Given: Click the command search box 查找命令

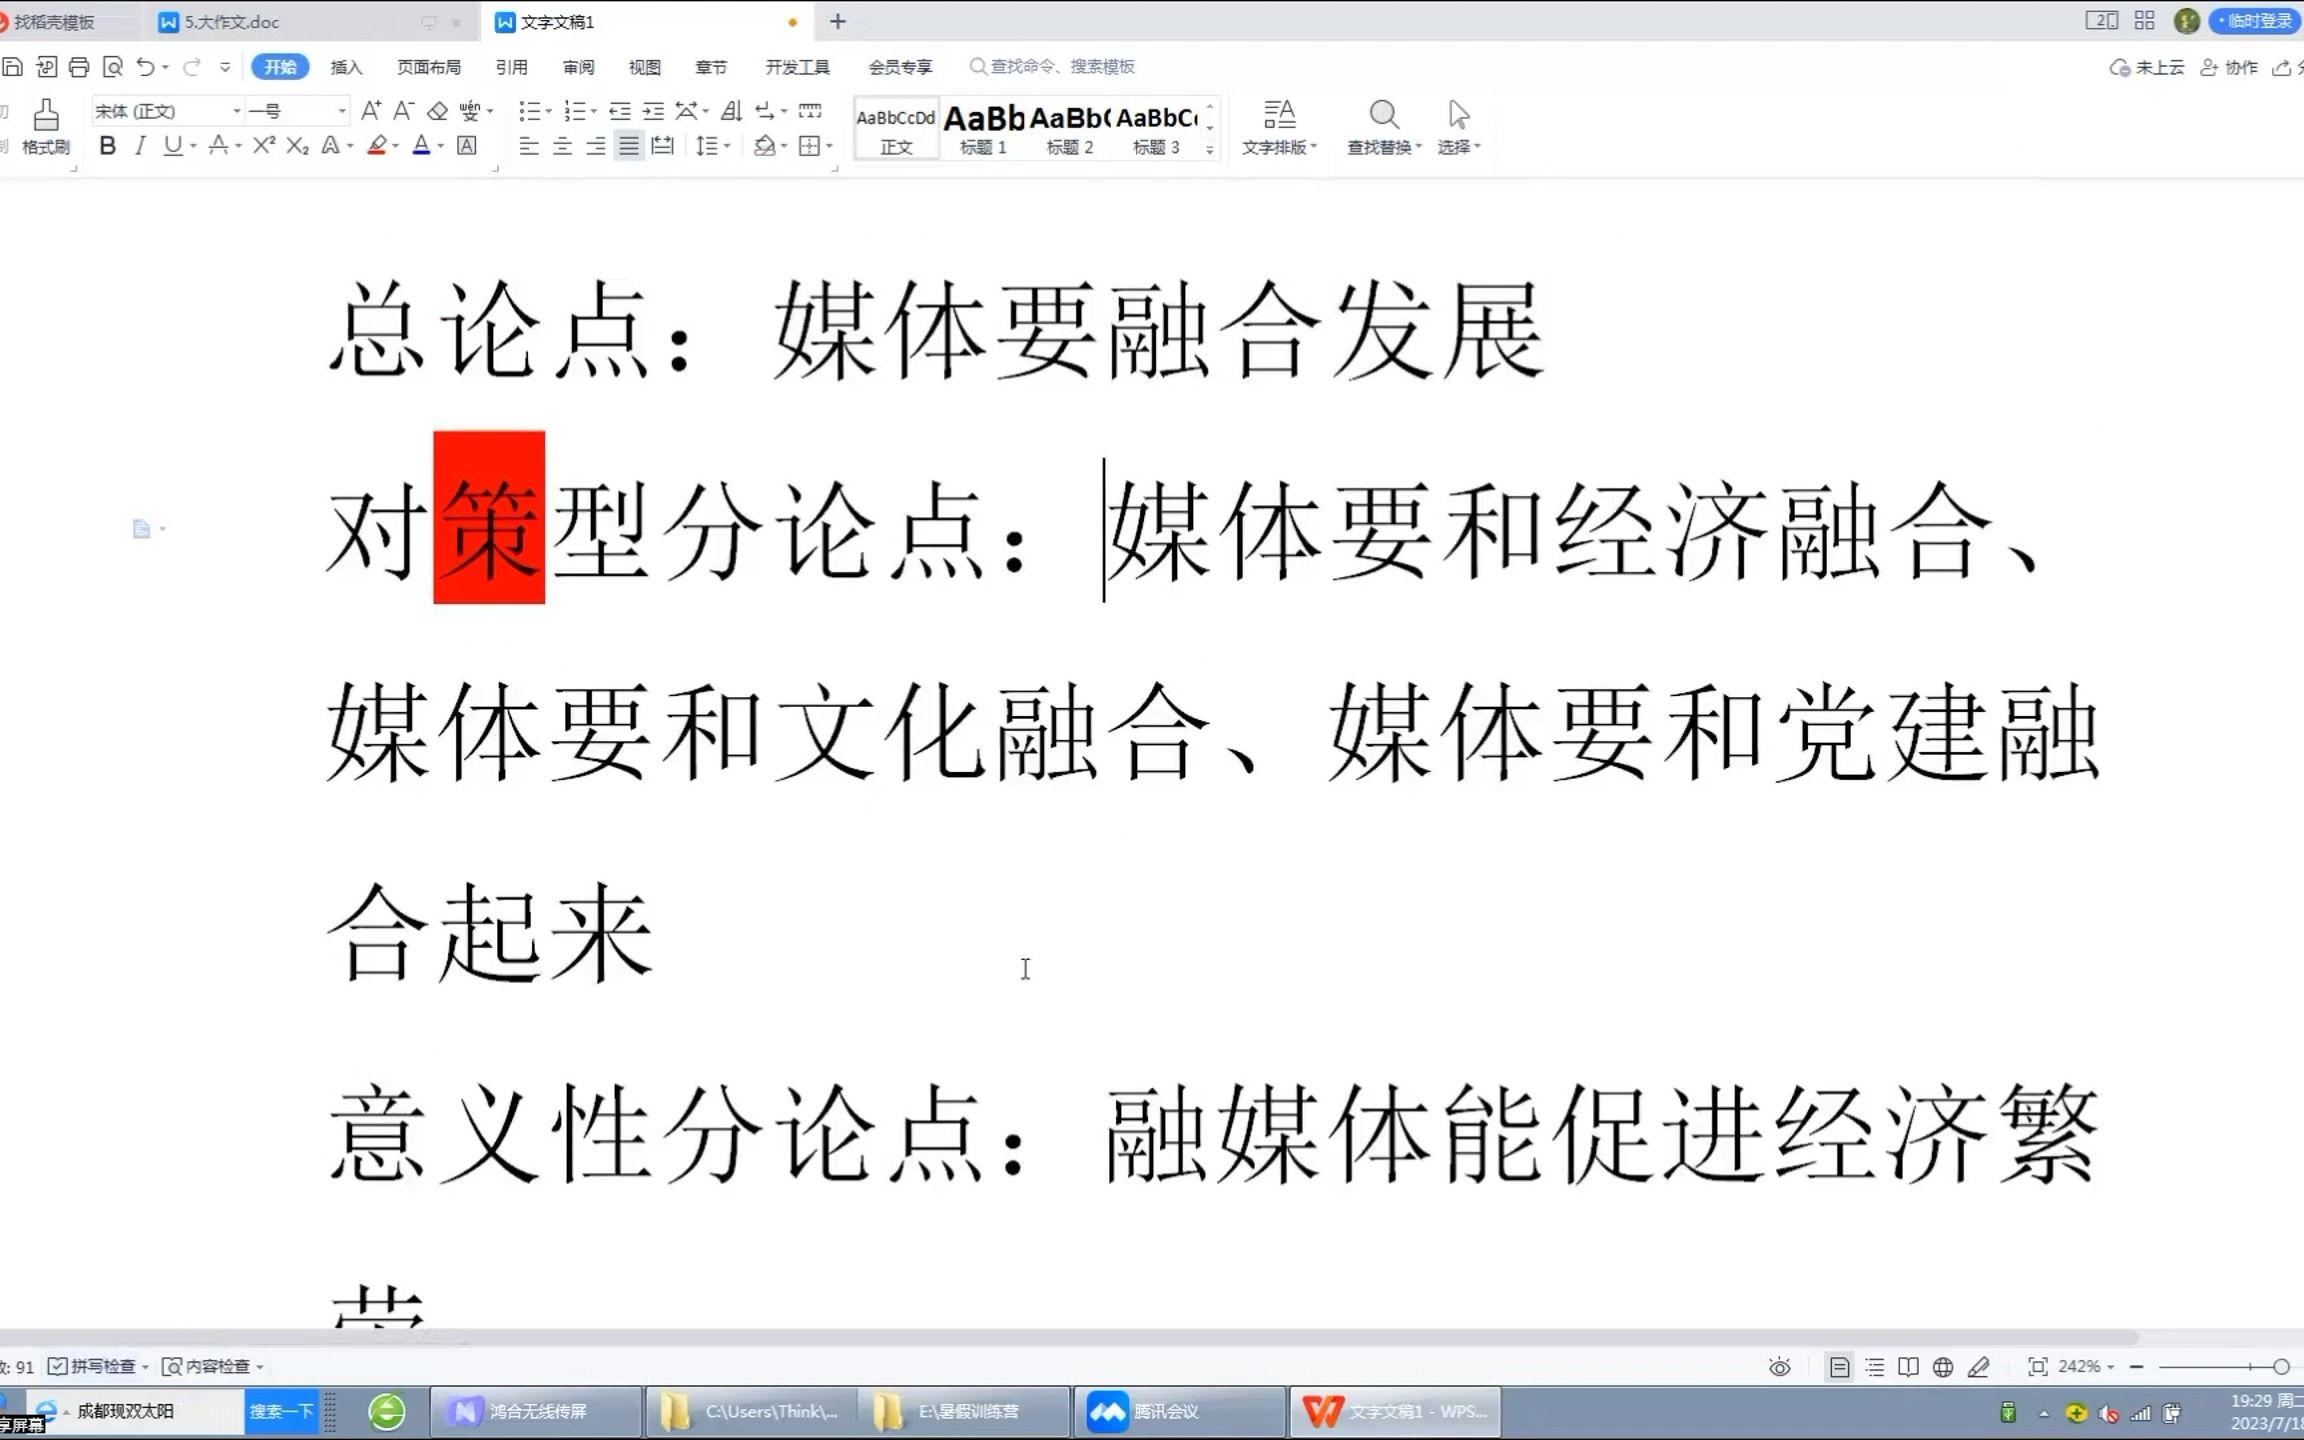Looking at the screenshot, I should (1052, 66).
